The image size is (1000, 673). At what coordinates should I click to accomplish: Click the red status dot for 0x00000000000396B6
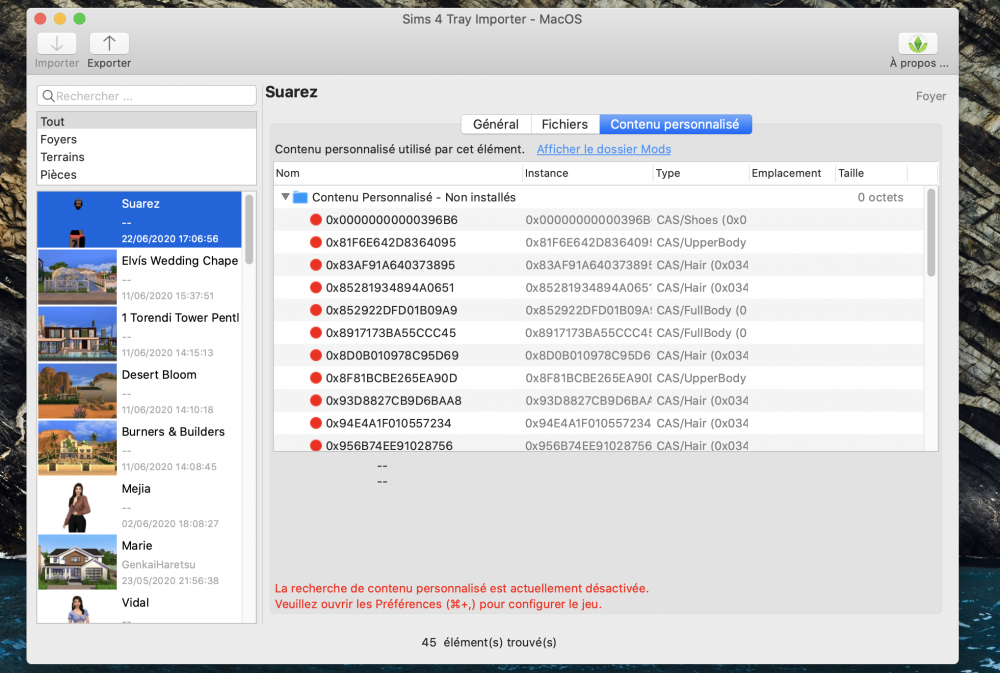tap(315, 219)
